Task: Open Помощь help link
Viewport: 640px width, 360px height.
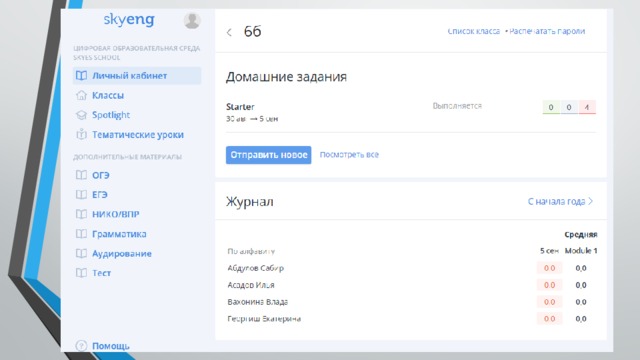Action: [111, 346]
